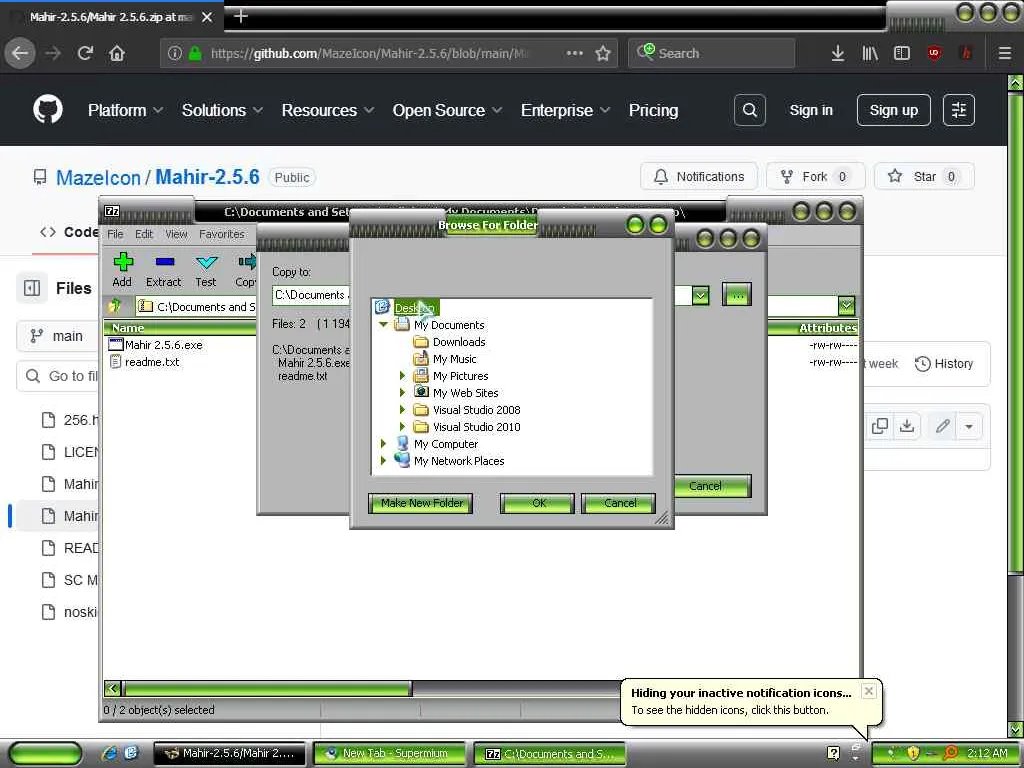Select Downloads folder in tree
The image size is (1024, 768).
coord(458,342)
